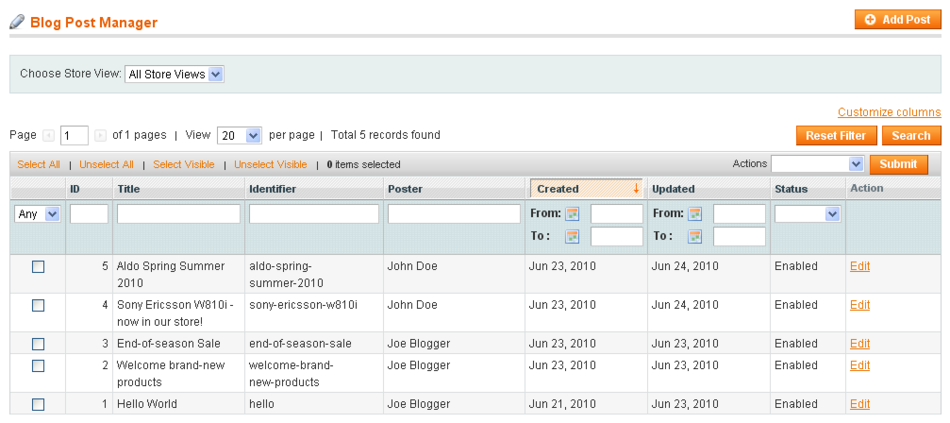Open the Actions dropdown menu
The width and height of the screenshot is (950, 423).
point(817,164)
